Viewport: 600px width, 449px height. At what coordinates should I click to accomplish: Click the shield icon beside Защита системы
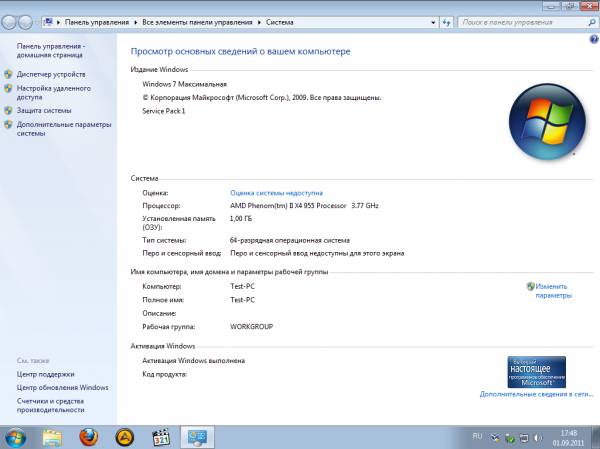point(8,111)
